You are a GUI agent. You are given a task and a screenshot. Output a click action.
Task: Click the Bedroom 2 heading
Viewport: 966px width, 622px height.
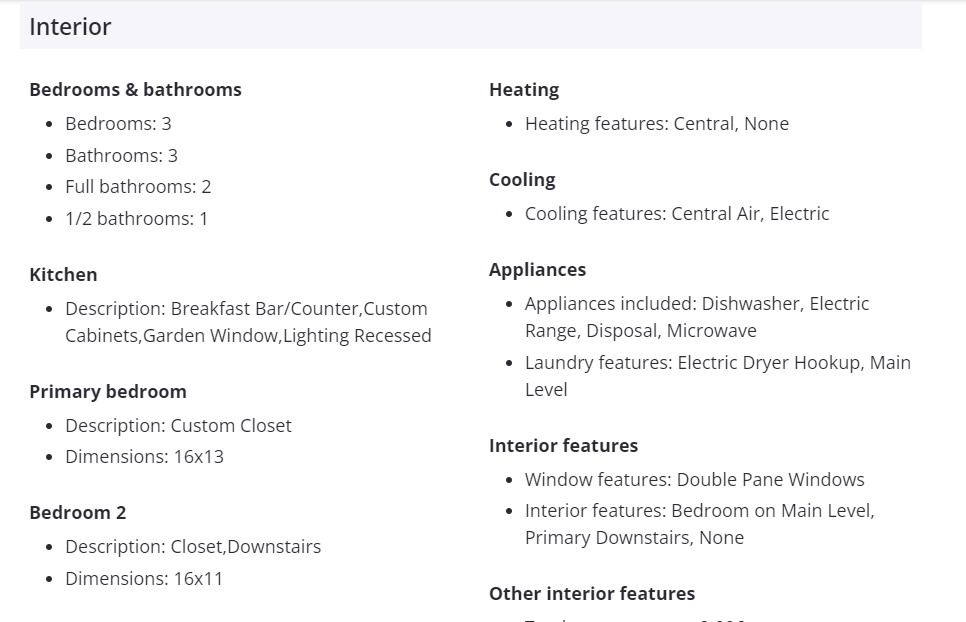click(78, 513)
